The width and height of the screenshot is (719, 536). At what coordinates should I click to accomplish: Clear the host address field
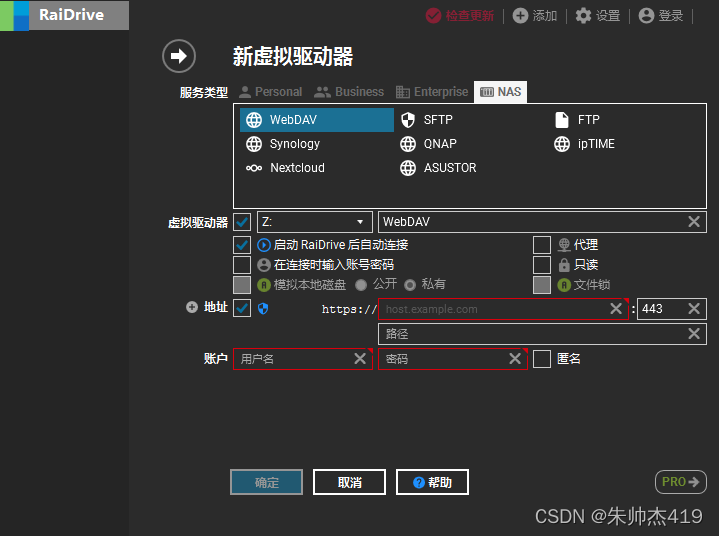(x=616, y=309)
